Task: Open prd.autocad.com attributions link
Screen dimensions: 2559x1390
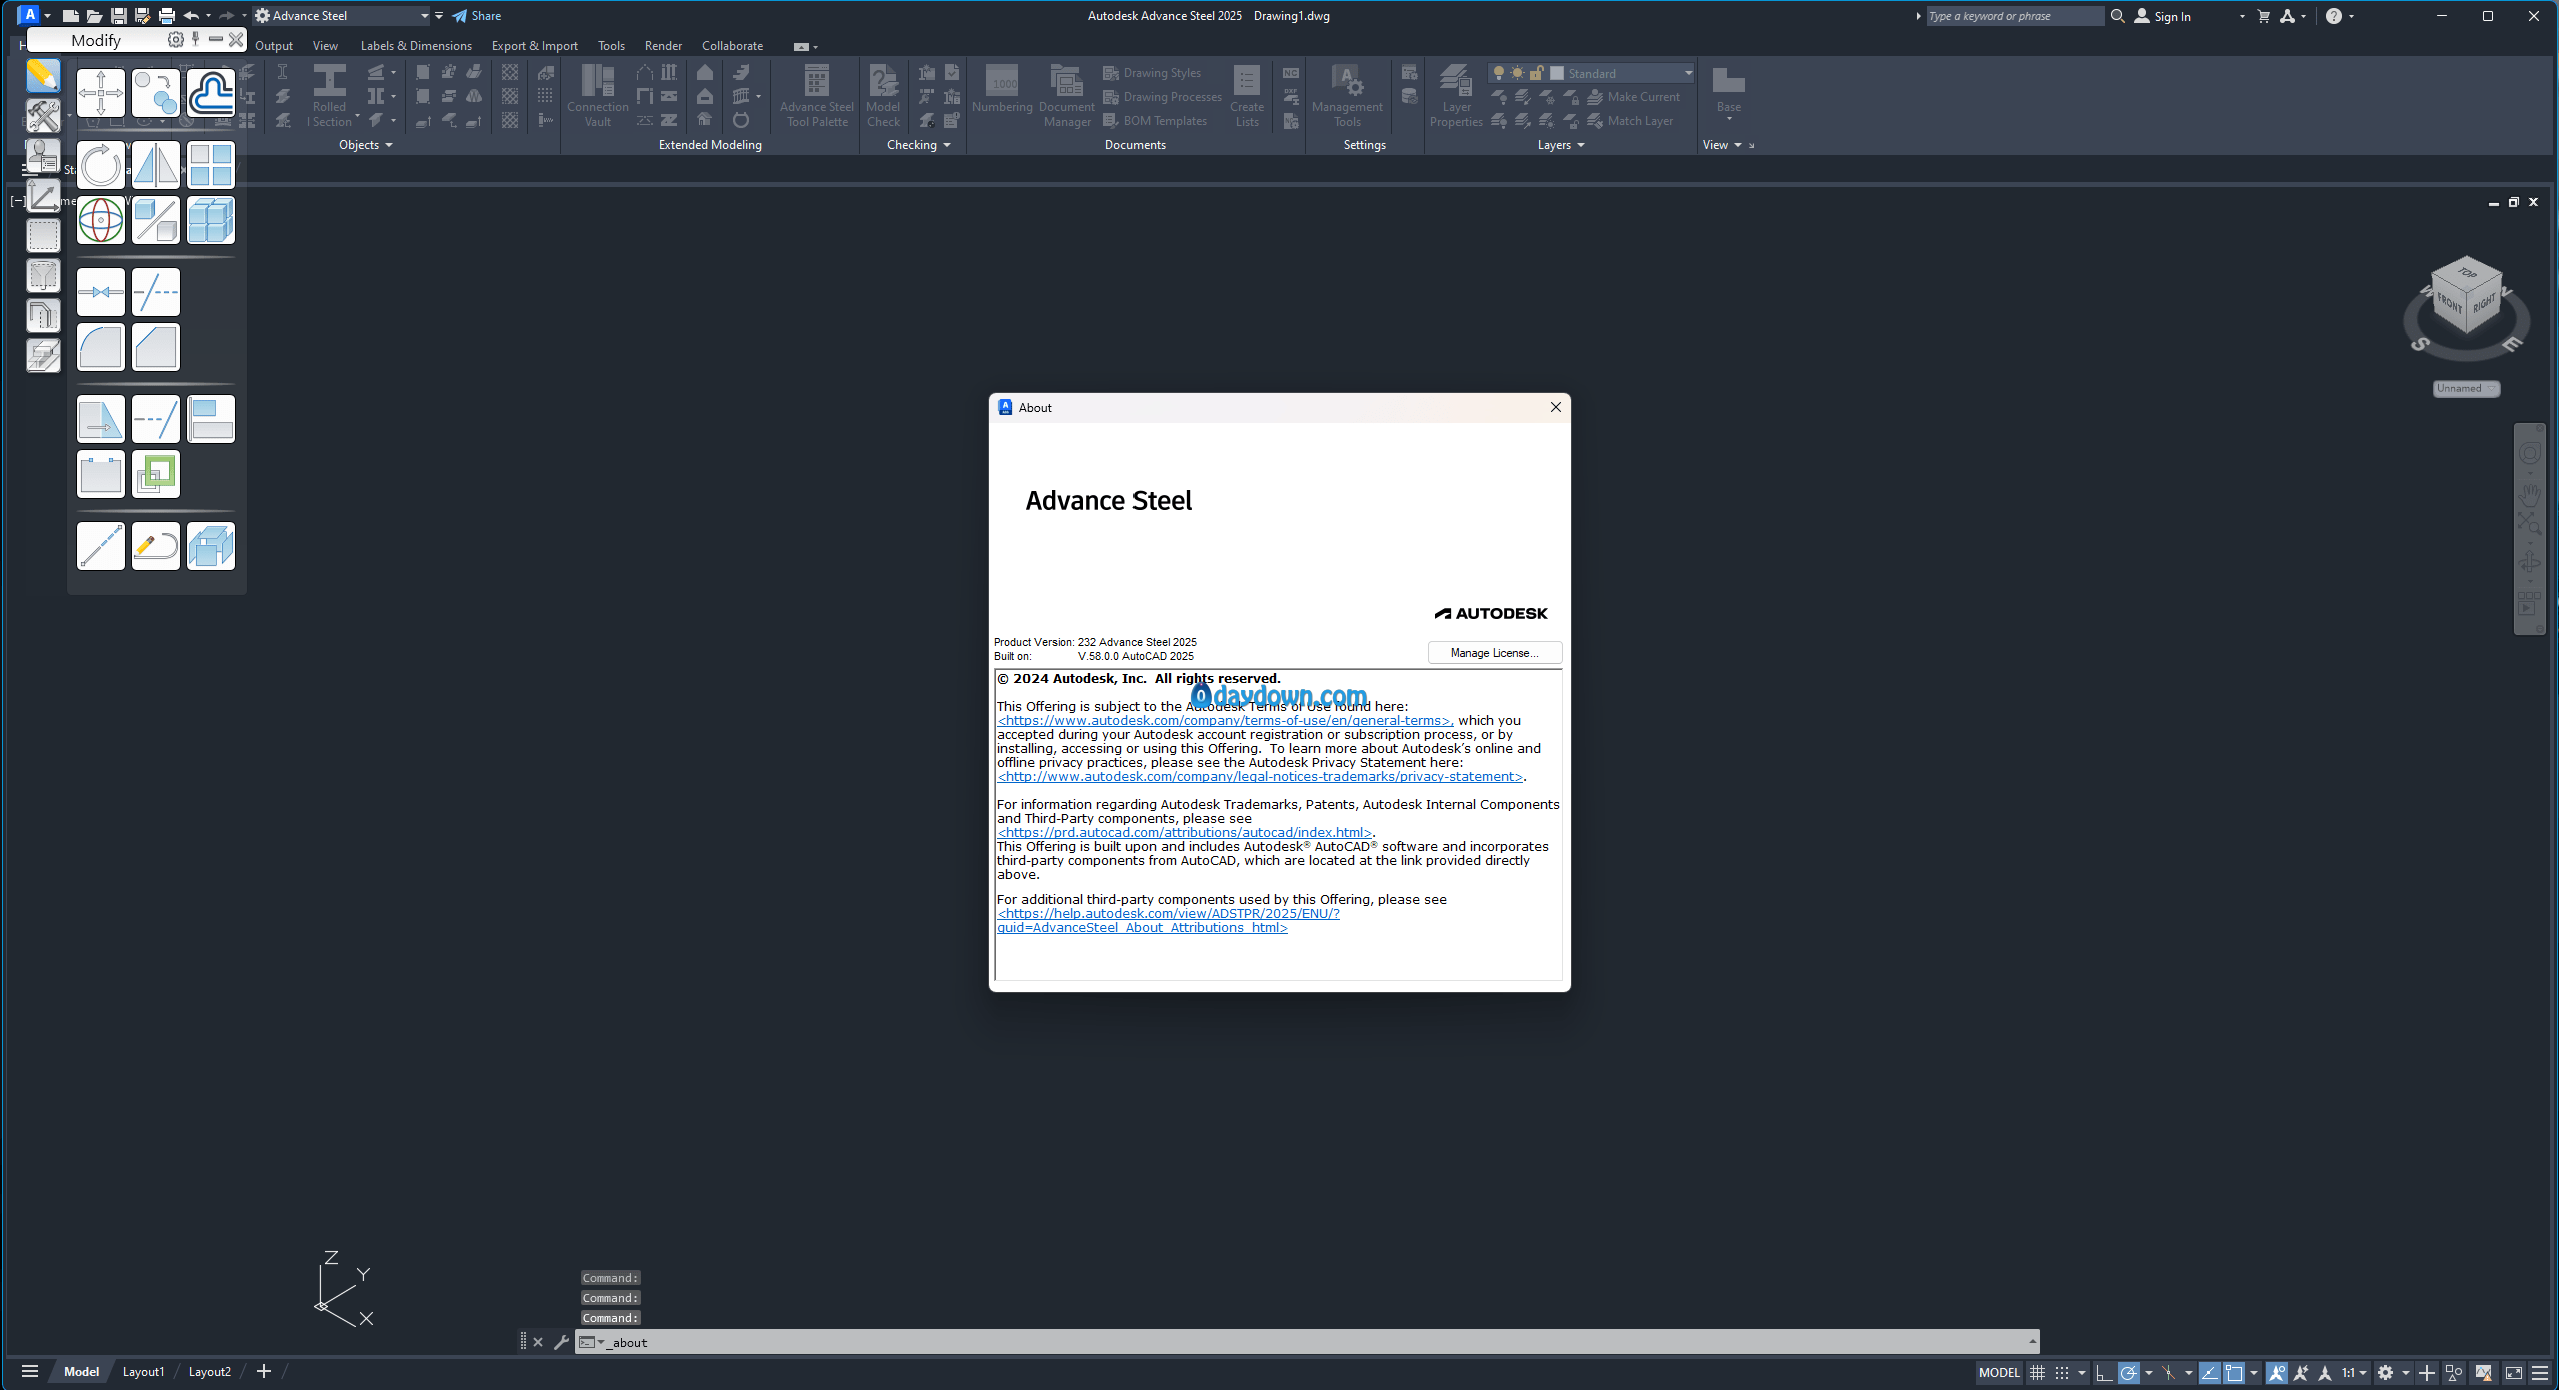Action: (x=1185, y=832)
